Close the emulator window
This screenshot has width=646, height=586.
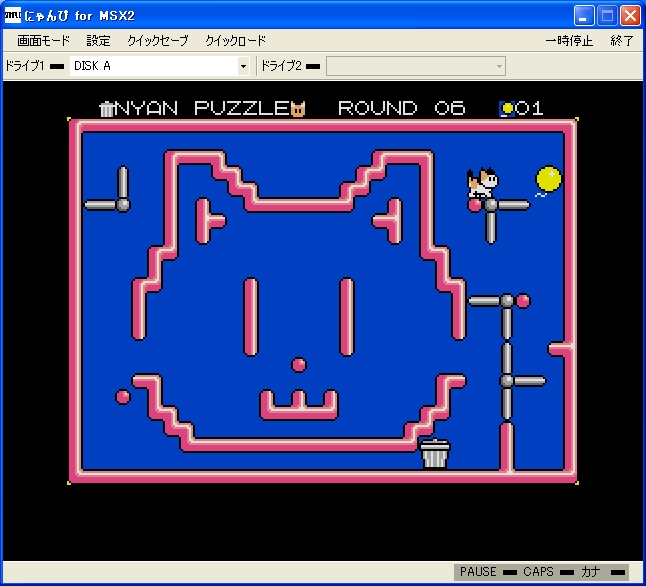tap(630, 16)
